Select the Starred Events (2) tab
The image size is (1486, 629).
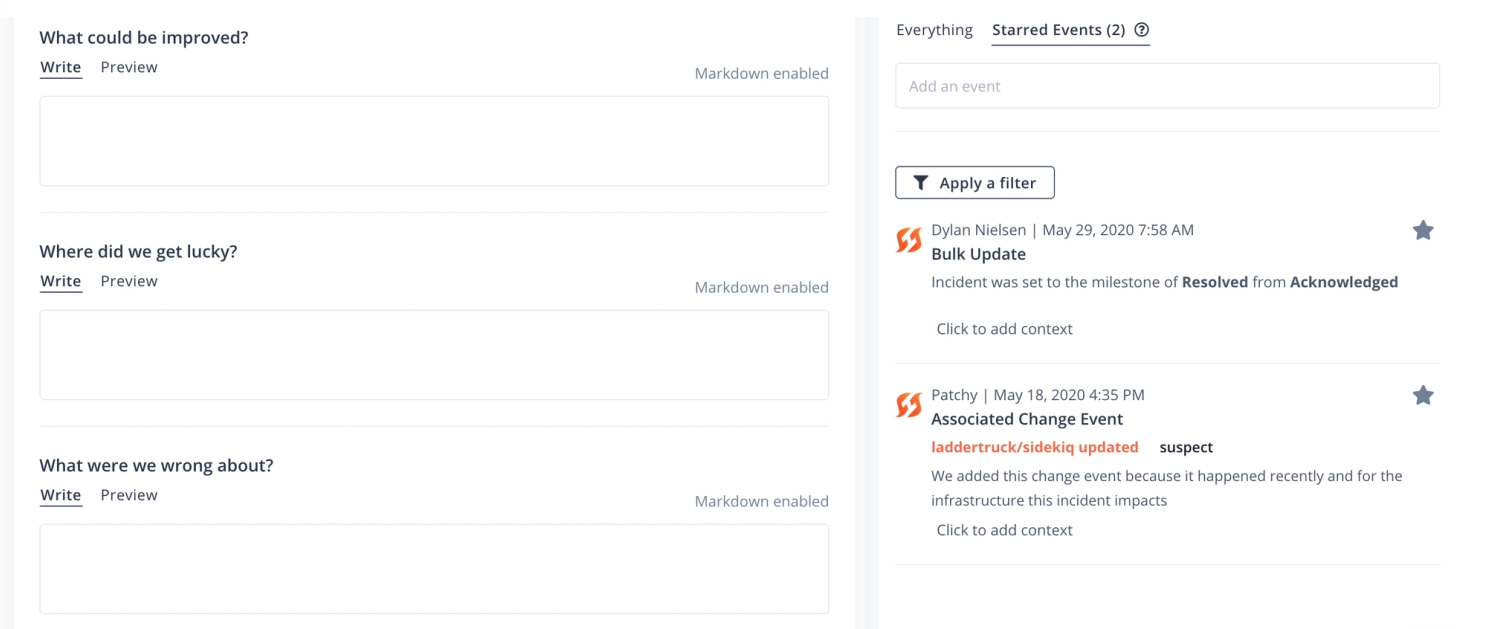click(1059, 30)
